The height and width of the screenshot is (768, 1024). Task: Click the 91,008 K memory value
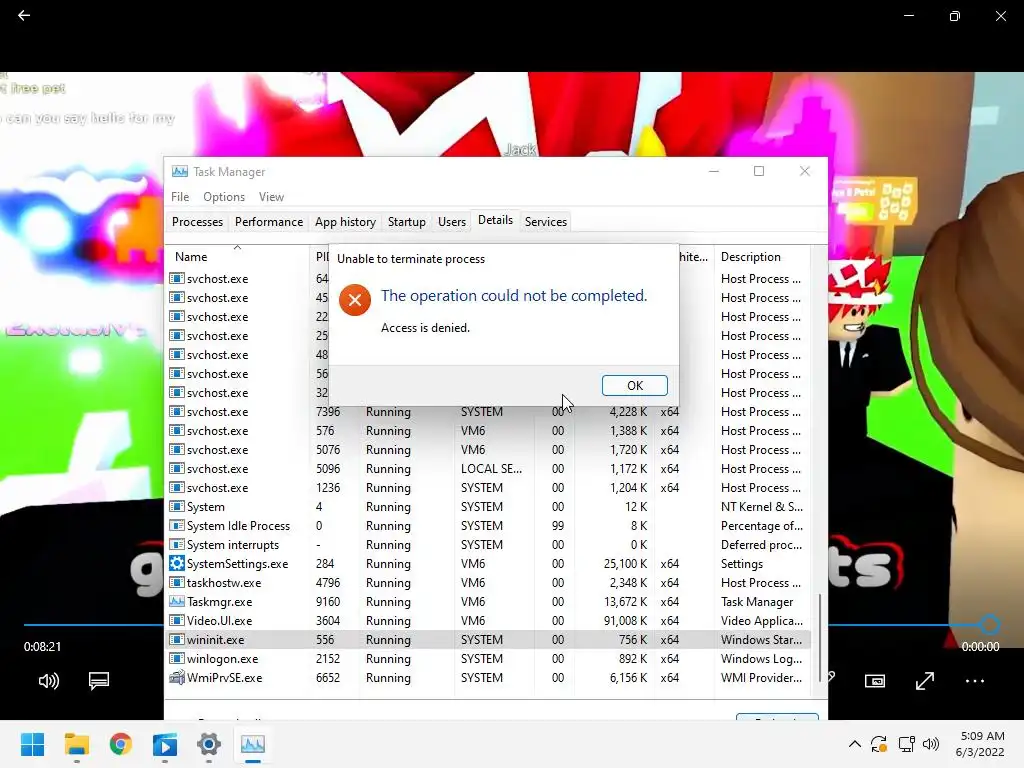coord(625,621)
